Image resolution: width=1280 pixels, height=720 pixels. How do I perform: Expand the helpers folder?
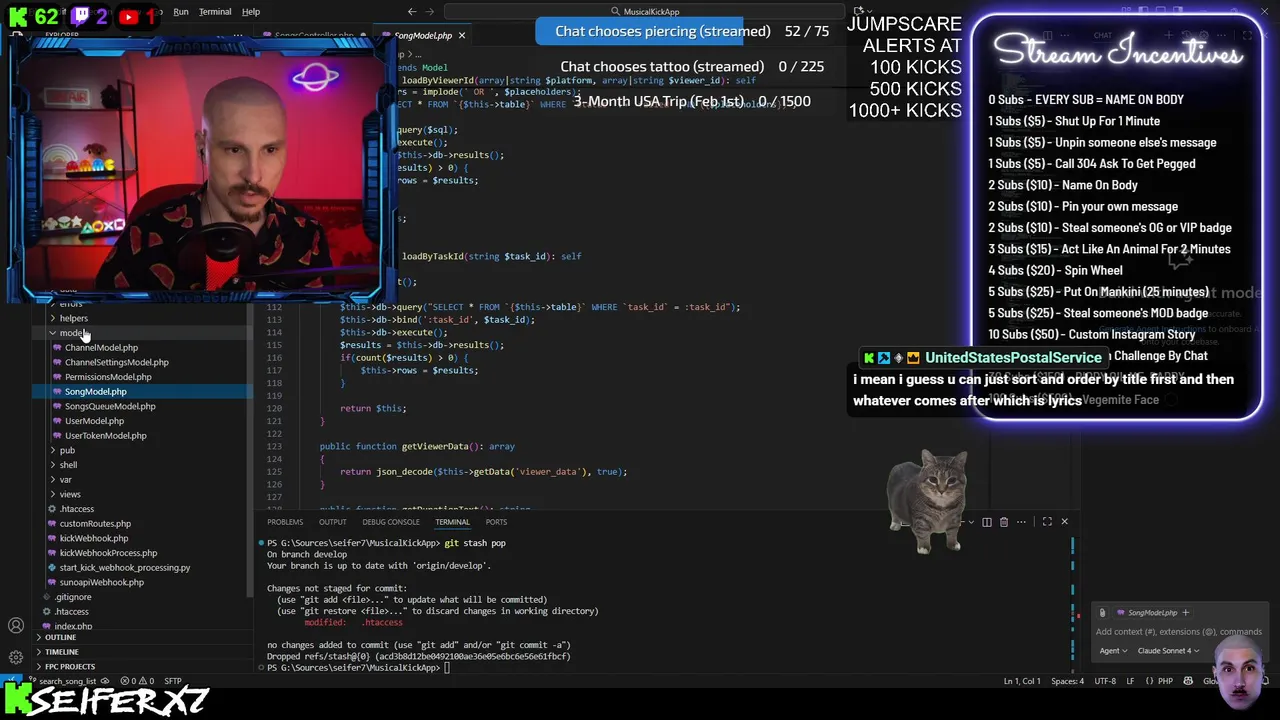pos(73,318)
